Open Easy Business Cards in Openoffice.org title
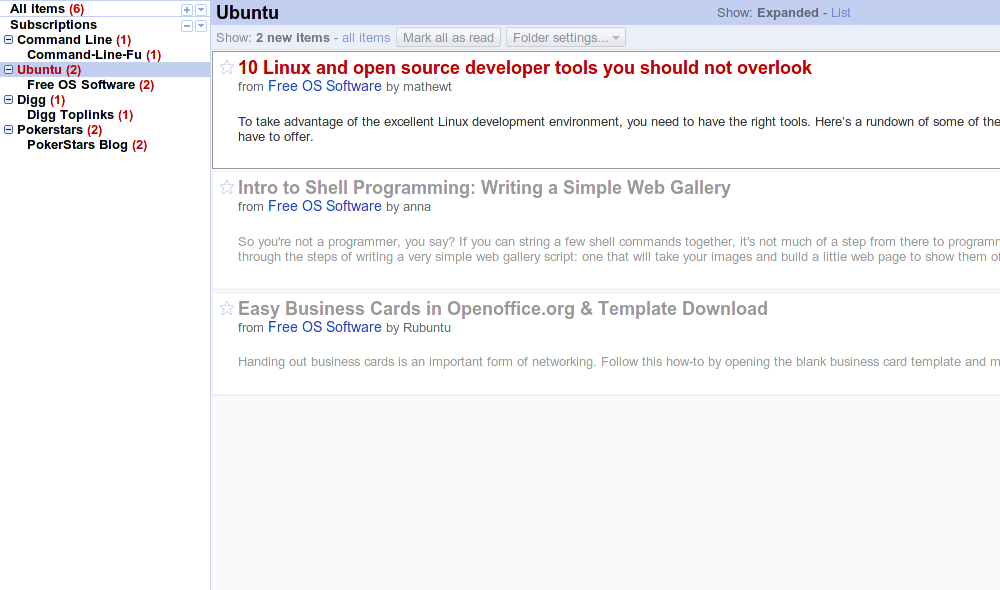Viewport: 1000px width, 590px height. 503,309
